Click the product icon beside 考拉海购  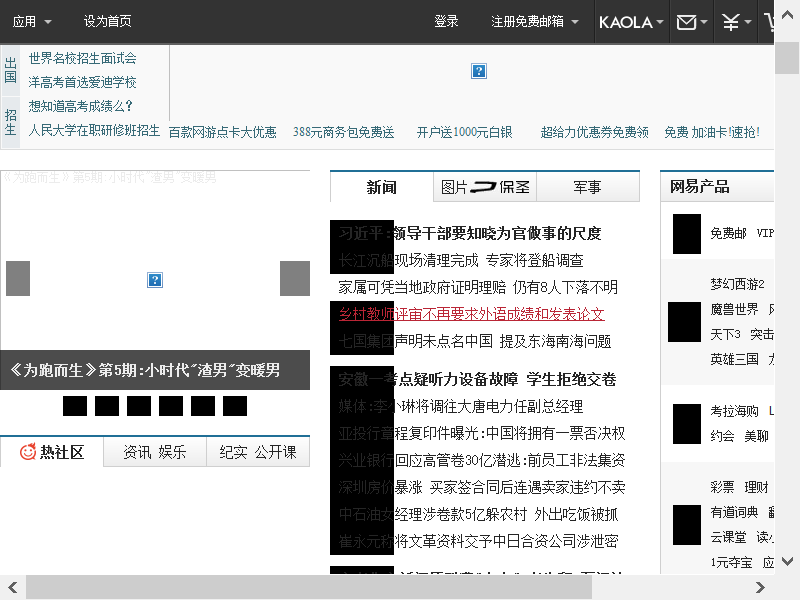[685, 423]
